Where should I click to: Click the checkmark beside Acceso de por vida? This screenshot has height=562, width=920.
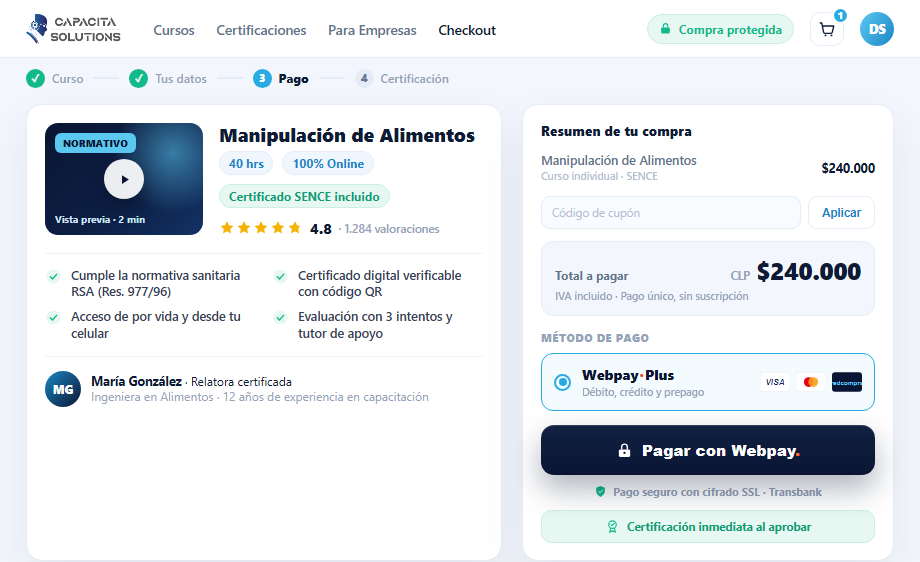click(x=53, y=317)
